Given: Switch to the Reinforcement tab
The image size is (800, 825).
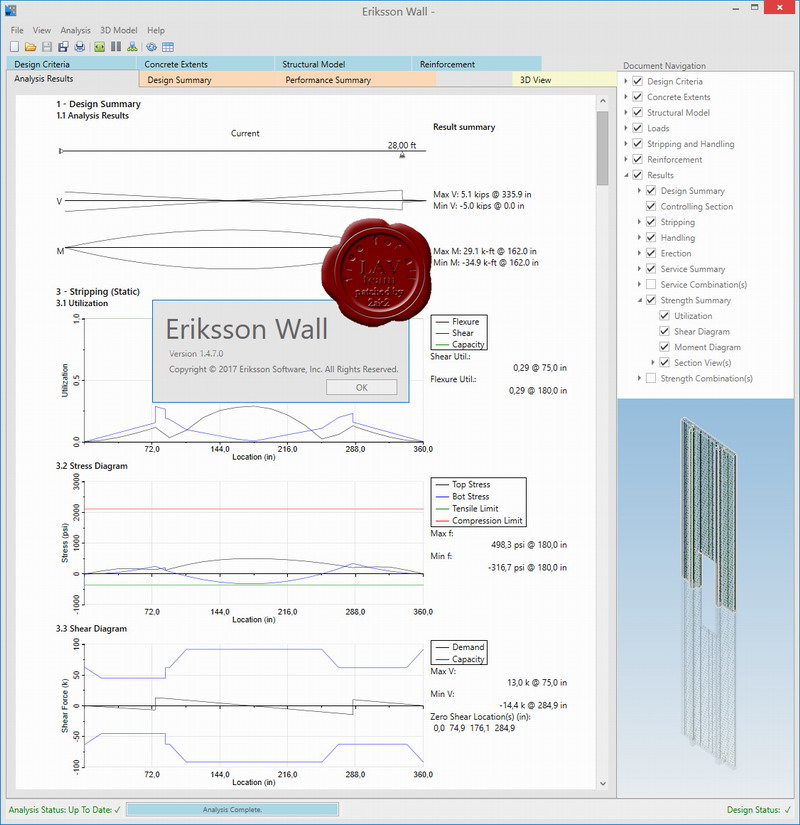Looking at the screenshot, I should [477, 64].
